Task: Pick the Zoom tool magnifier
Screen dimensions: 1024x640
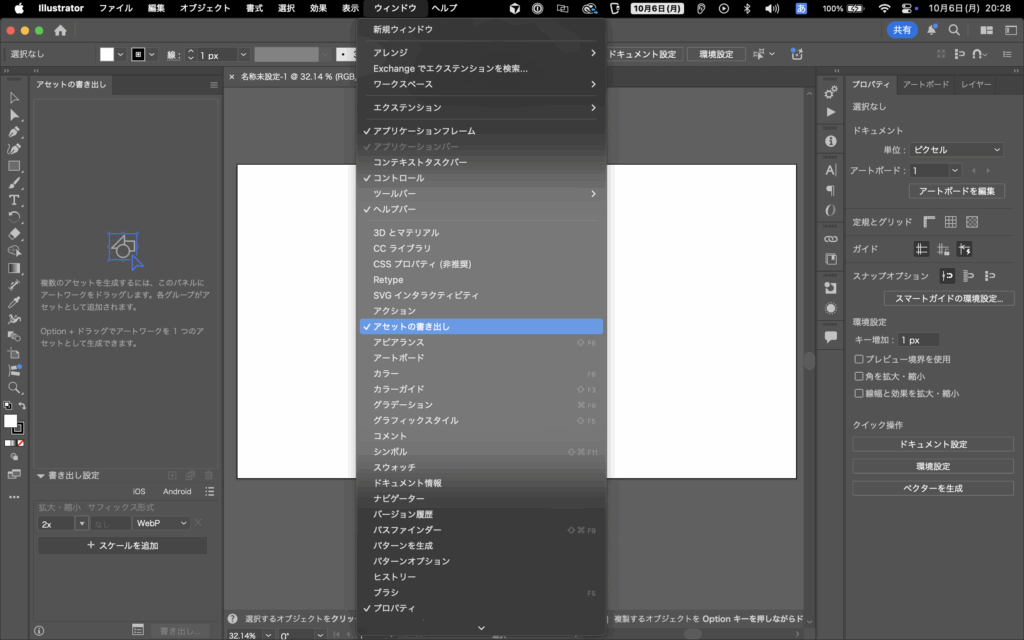Action: click(x=14, y=387)
